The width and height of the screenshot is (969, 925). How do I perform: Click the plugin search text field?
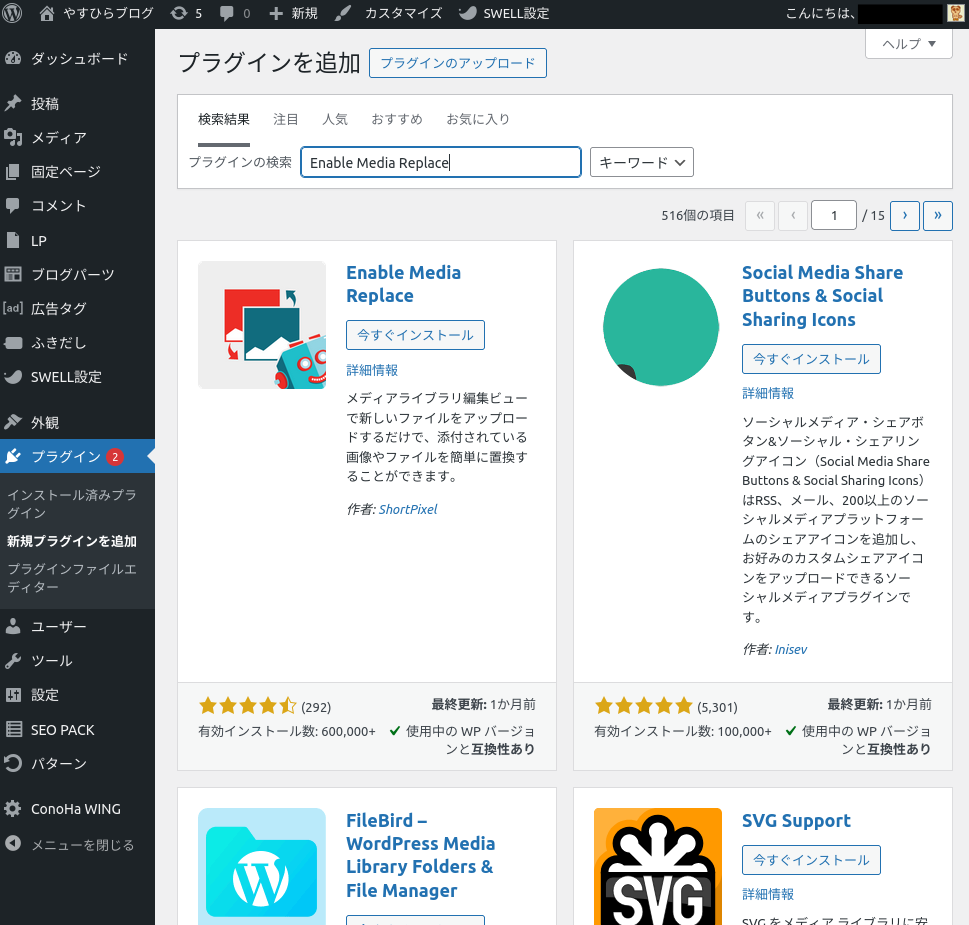[440, 162]
